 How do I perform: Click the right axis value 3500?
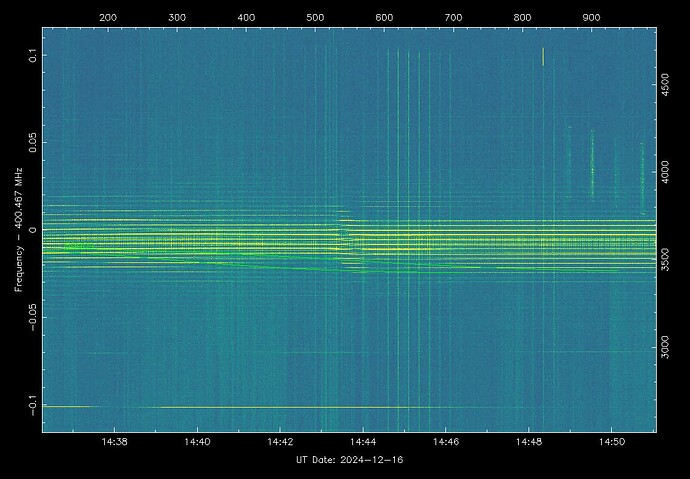click(665, 260)
